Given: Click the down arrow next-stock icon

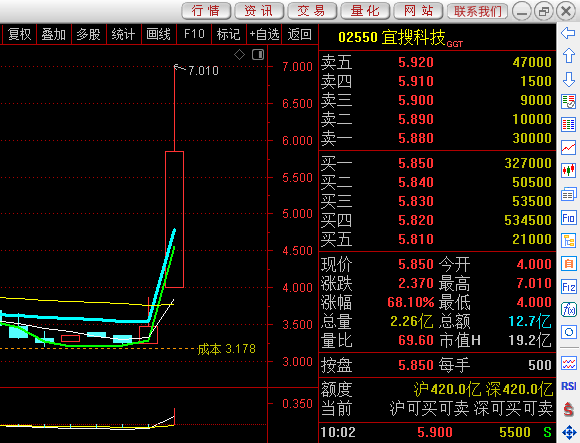Looking at the screenshot, I should 568,79.
